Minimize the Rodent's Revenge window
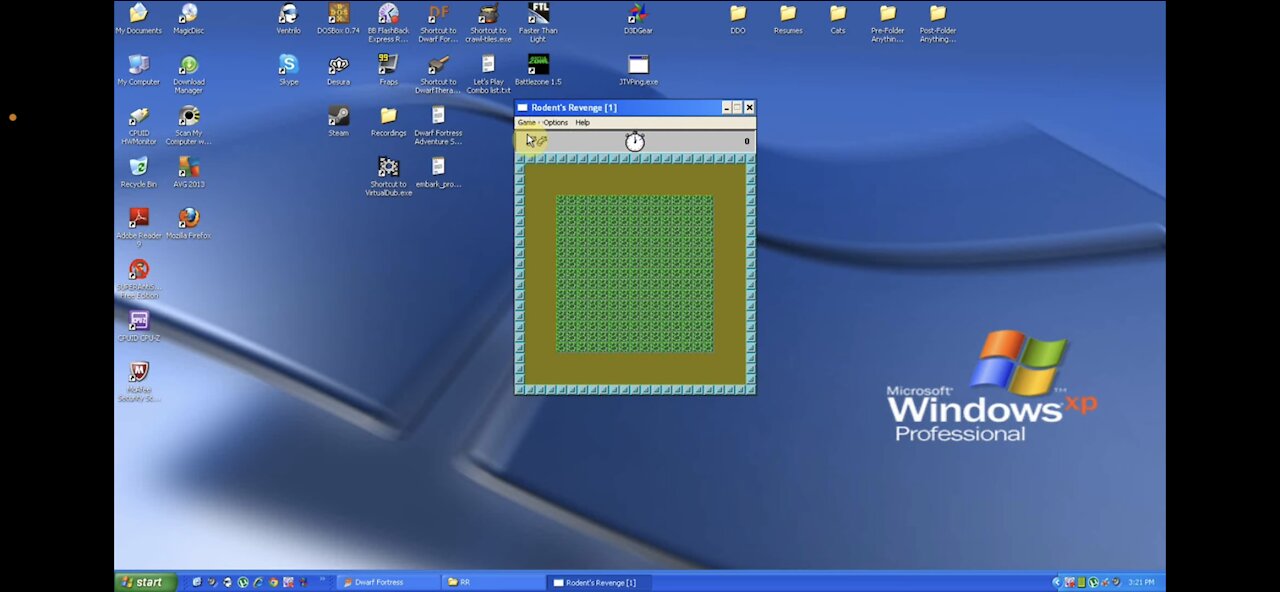 click(726, 107)
